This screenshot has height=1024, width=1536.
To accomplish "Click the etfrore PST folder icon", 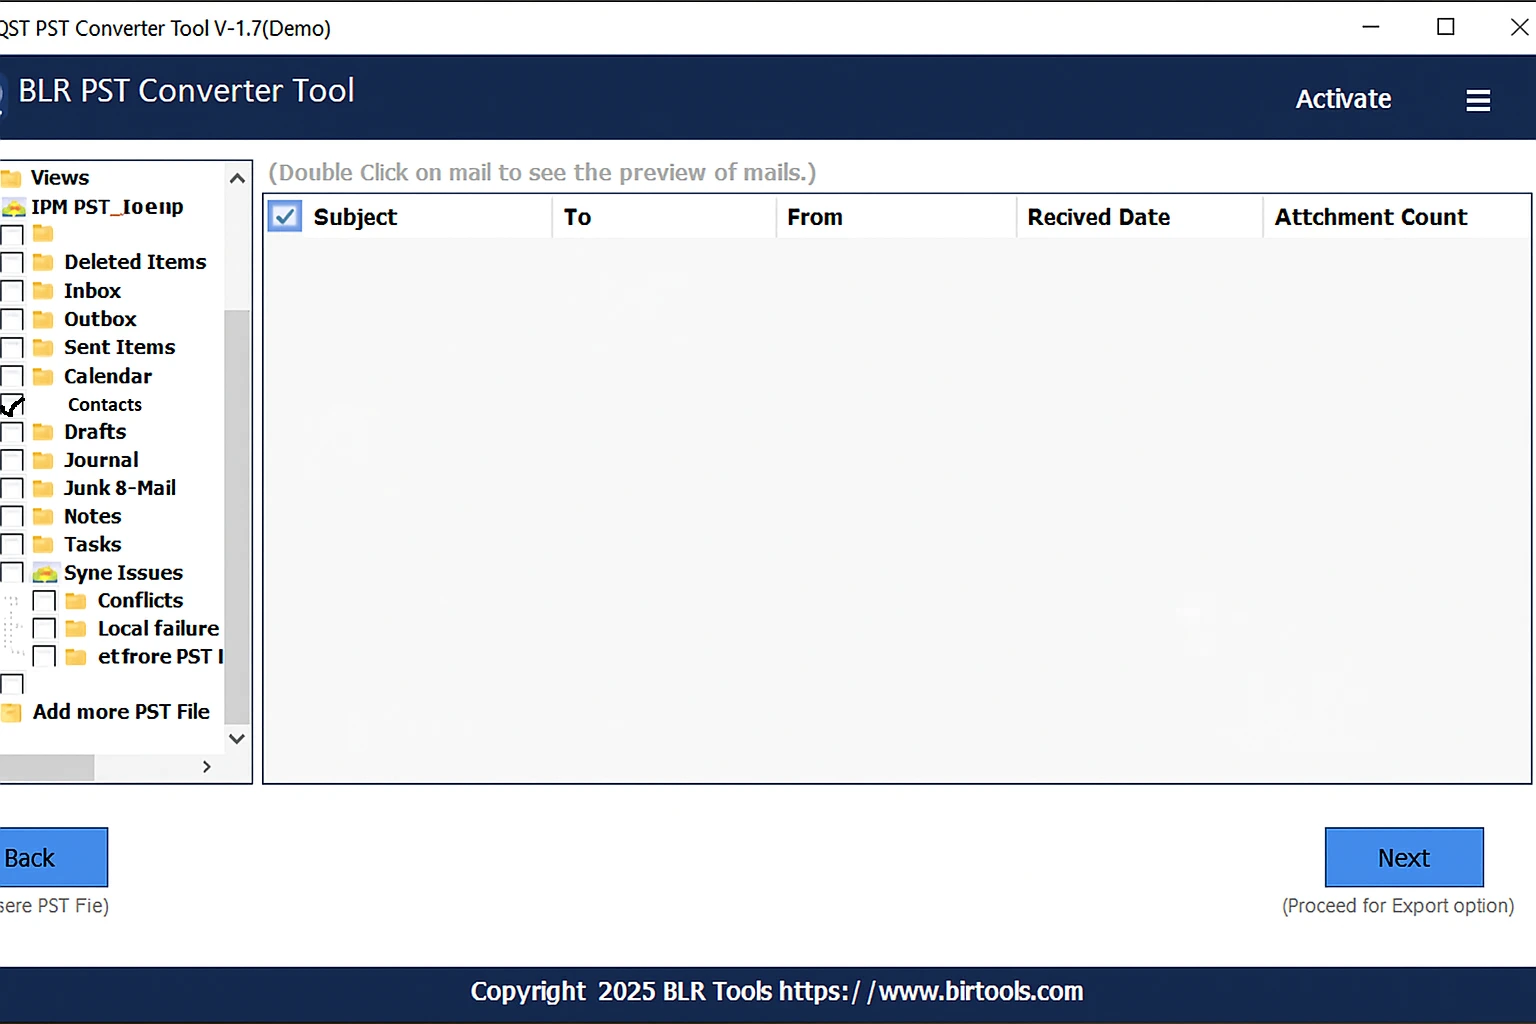I will (x=76, y=656).
